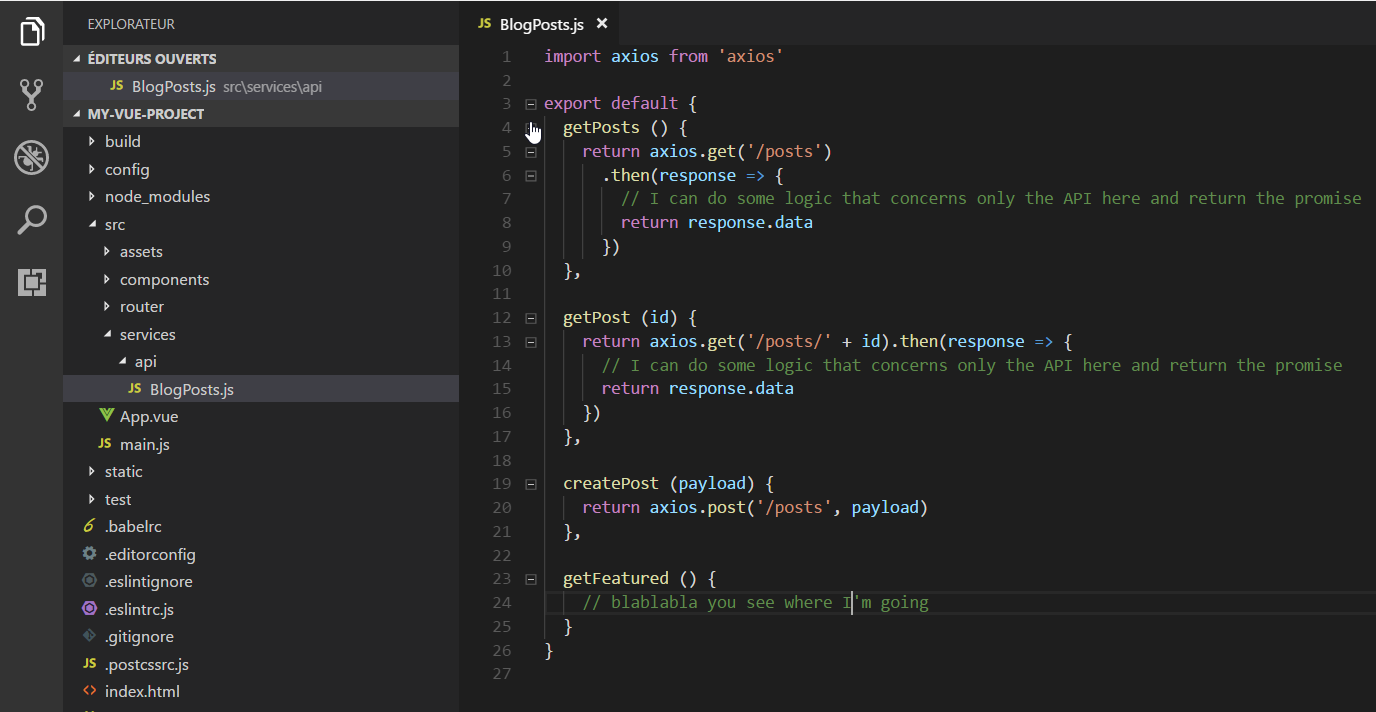Collapse the getPosts function body
The image size is (1376, 712).
(x=530, y=127)
